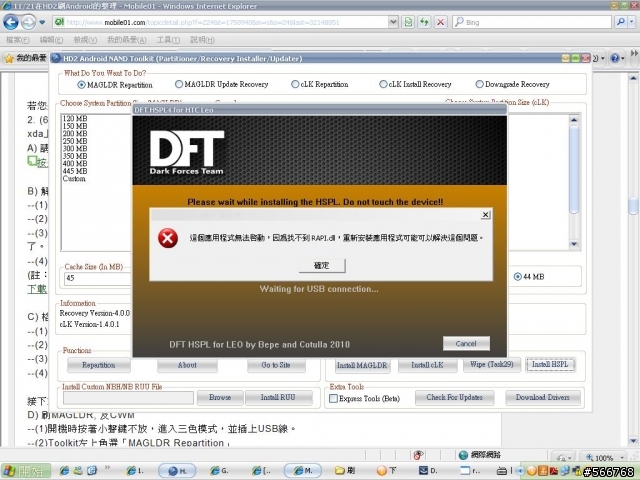Open the 檢視(V) menu

(x=85, y=40)
